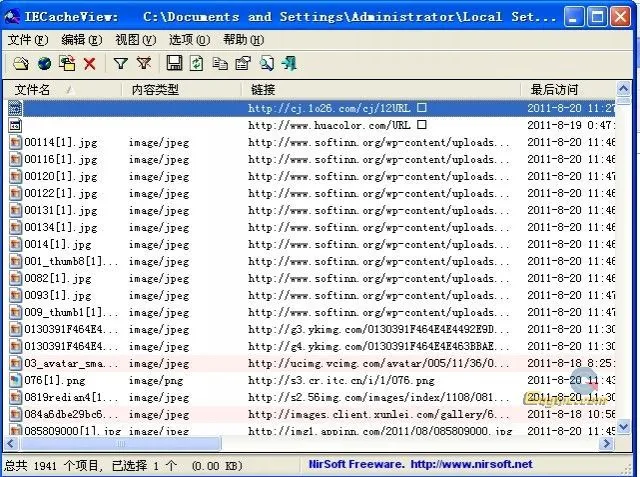Click the copy selected files toolbar icon
The image size is (640, 477).
click(x=67, y=64)
